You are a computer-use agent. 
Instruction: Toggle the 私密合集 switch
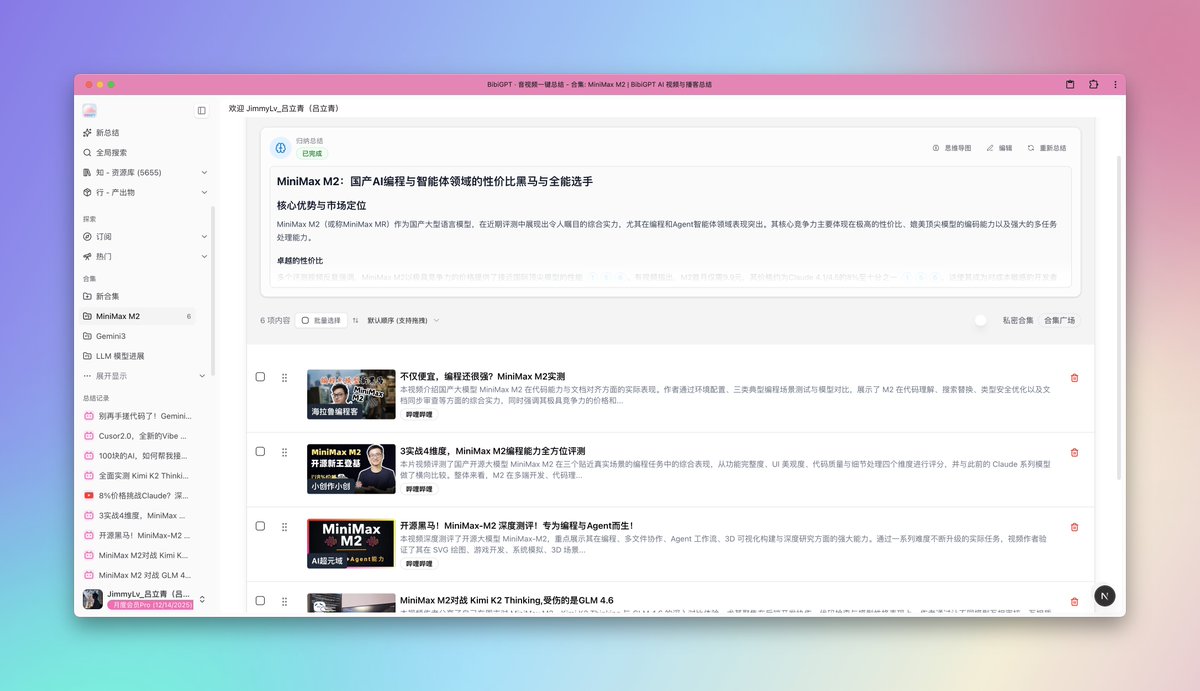click(x=984, y=321)
